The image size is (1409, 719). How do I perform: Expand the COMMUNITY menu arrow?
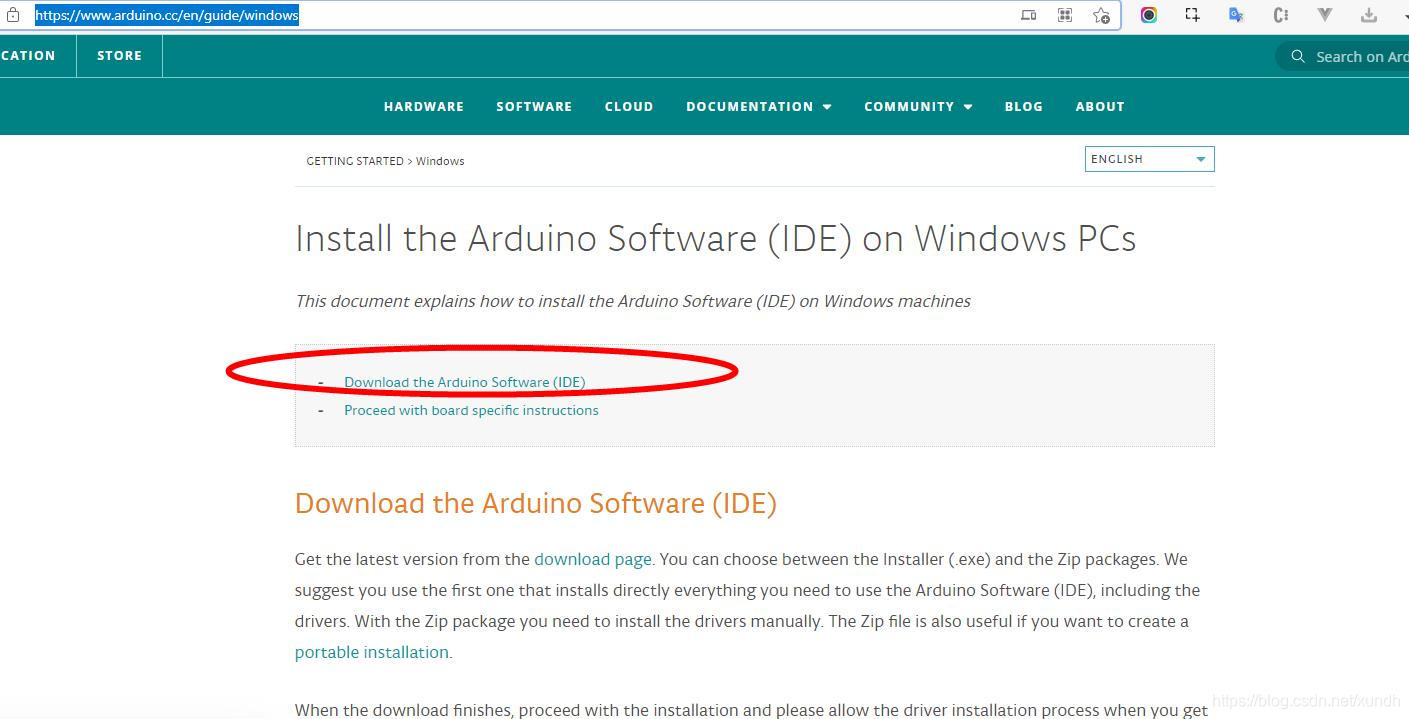[x=968, y=107]
